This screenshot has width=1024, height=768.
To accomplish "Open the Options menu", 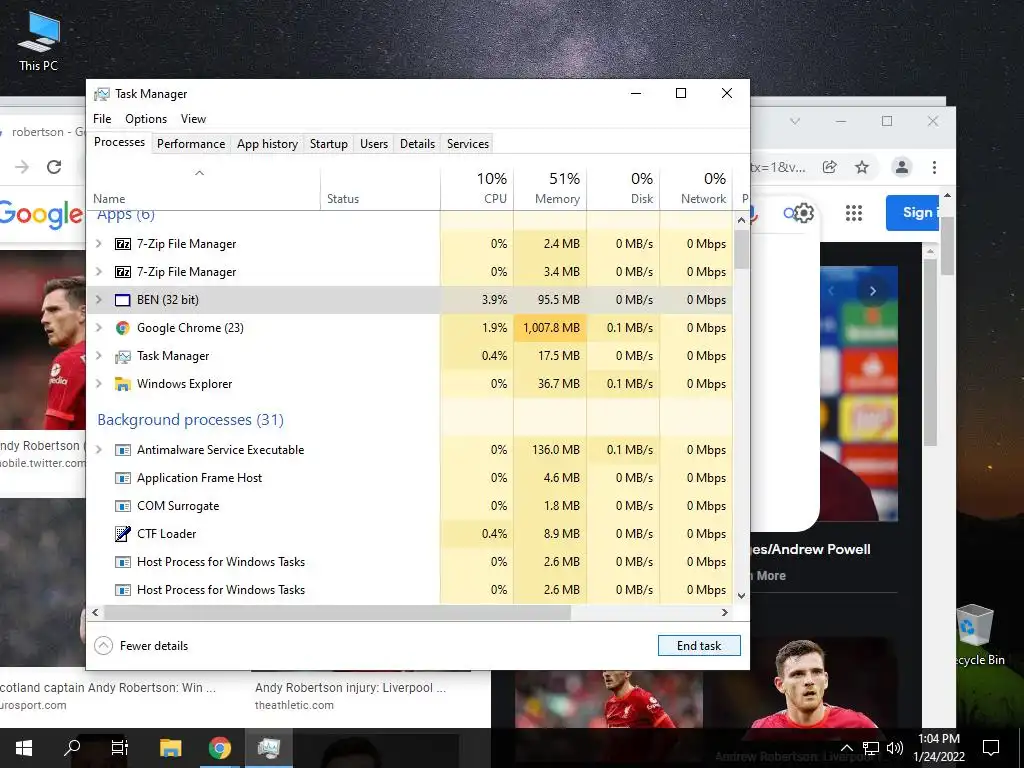I will 146,119.
